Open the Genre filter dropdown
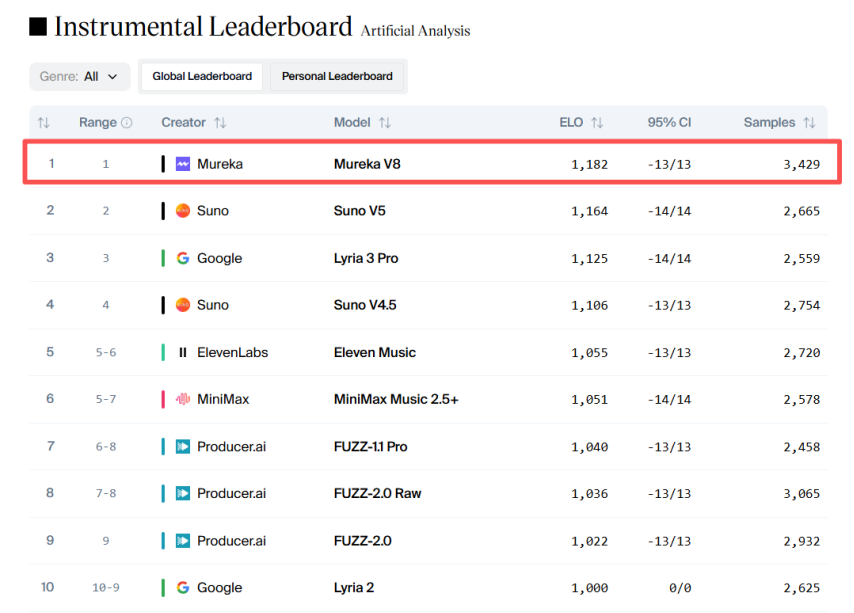This screenshot has height=613, width=854. [79, 76]
